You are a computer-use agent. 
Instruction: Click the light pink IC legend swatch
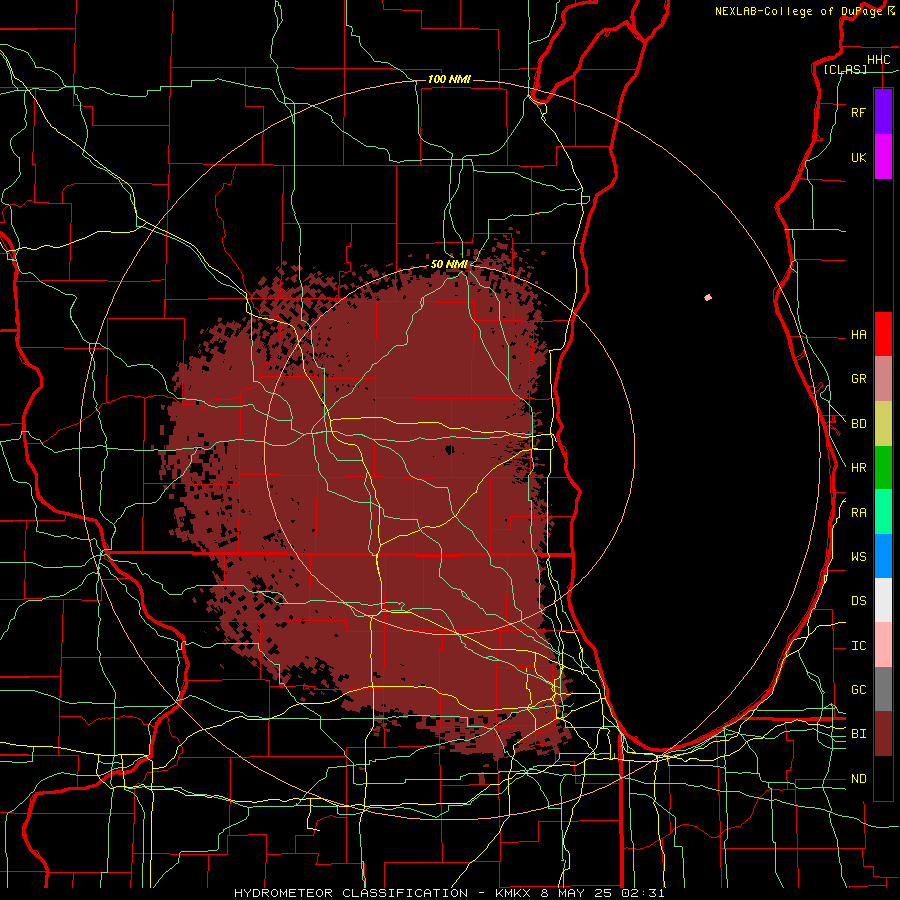[x=883, y=645]
